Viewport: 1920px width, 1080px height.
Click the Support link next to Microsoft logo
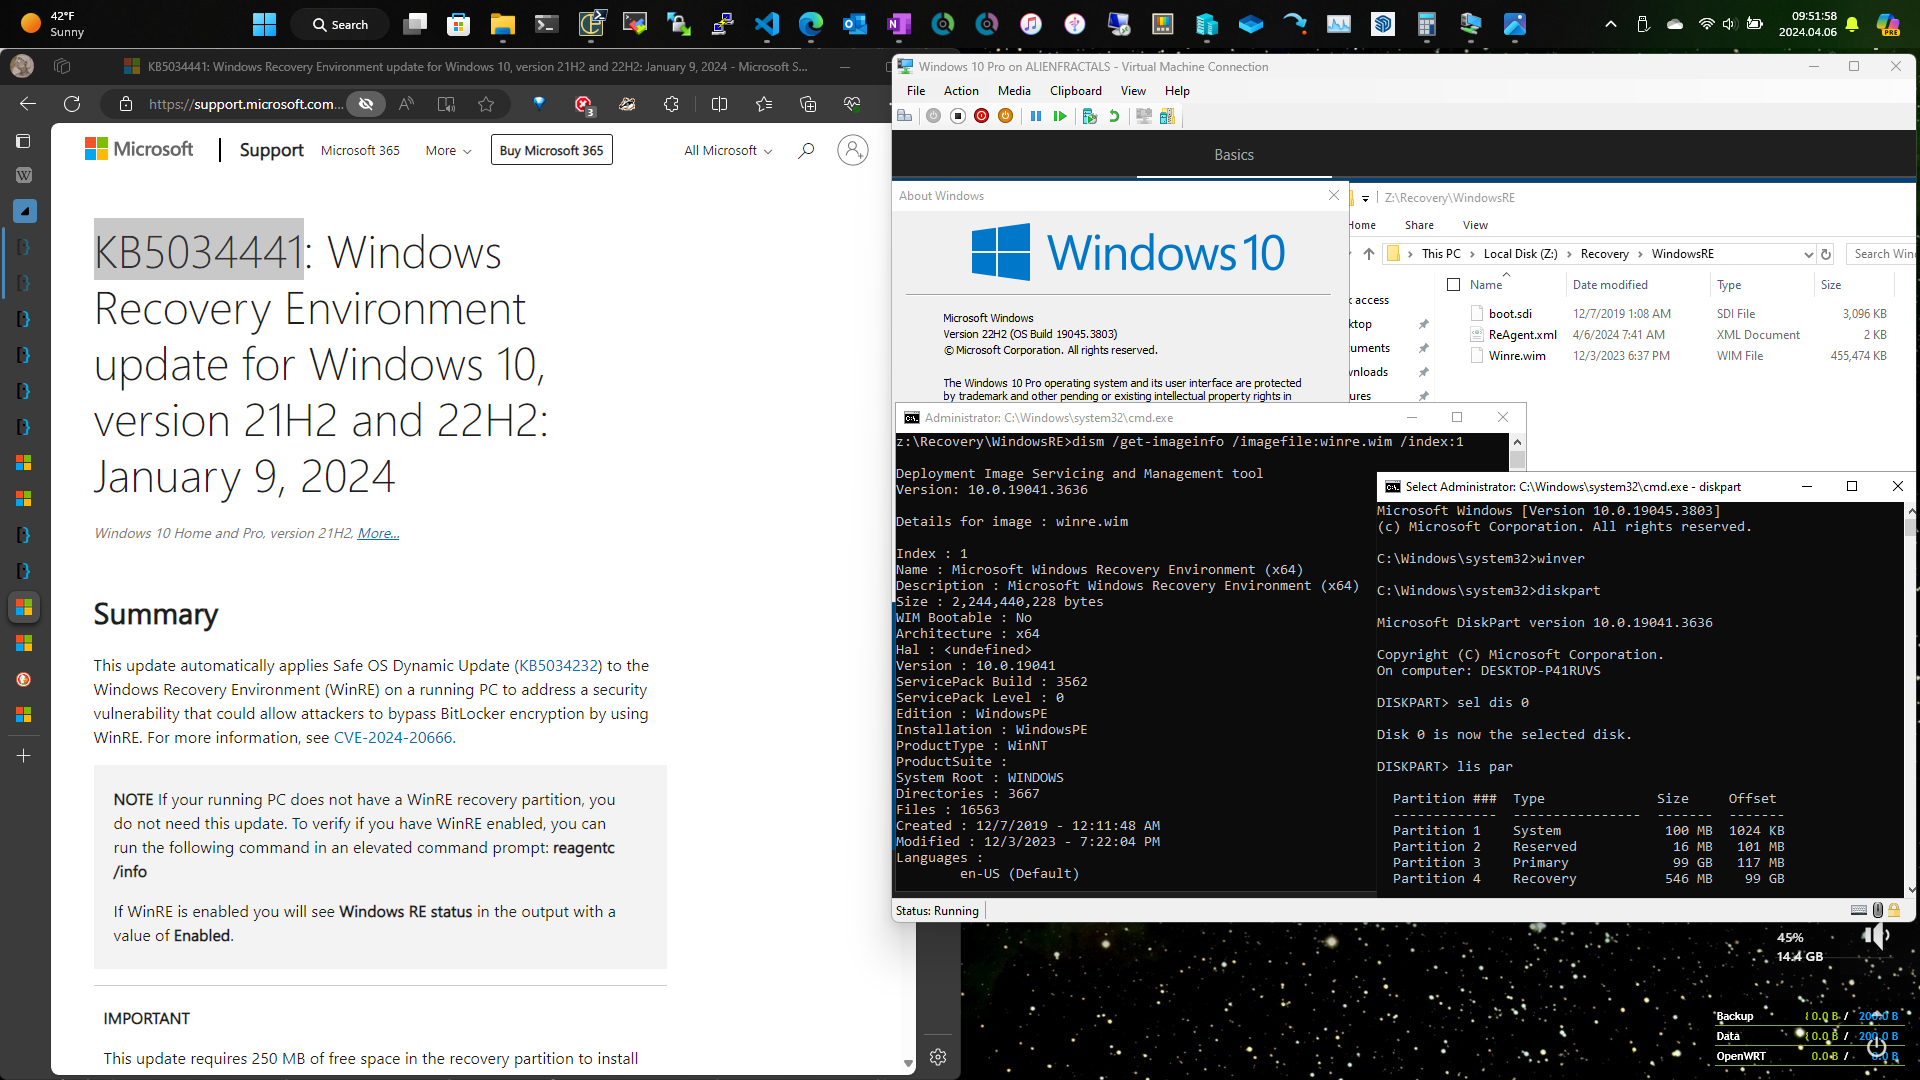tap(271, 151)
